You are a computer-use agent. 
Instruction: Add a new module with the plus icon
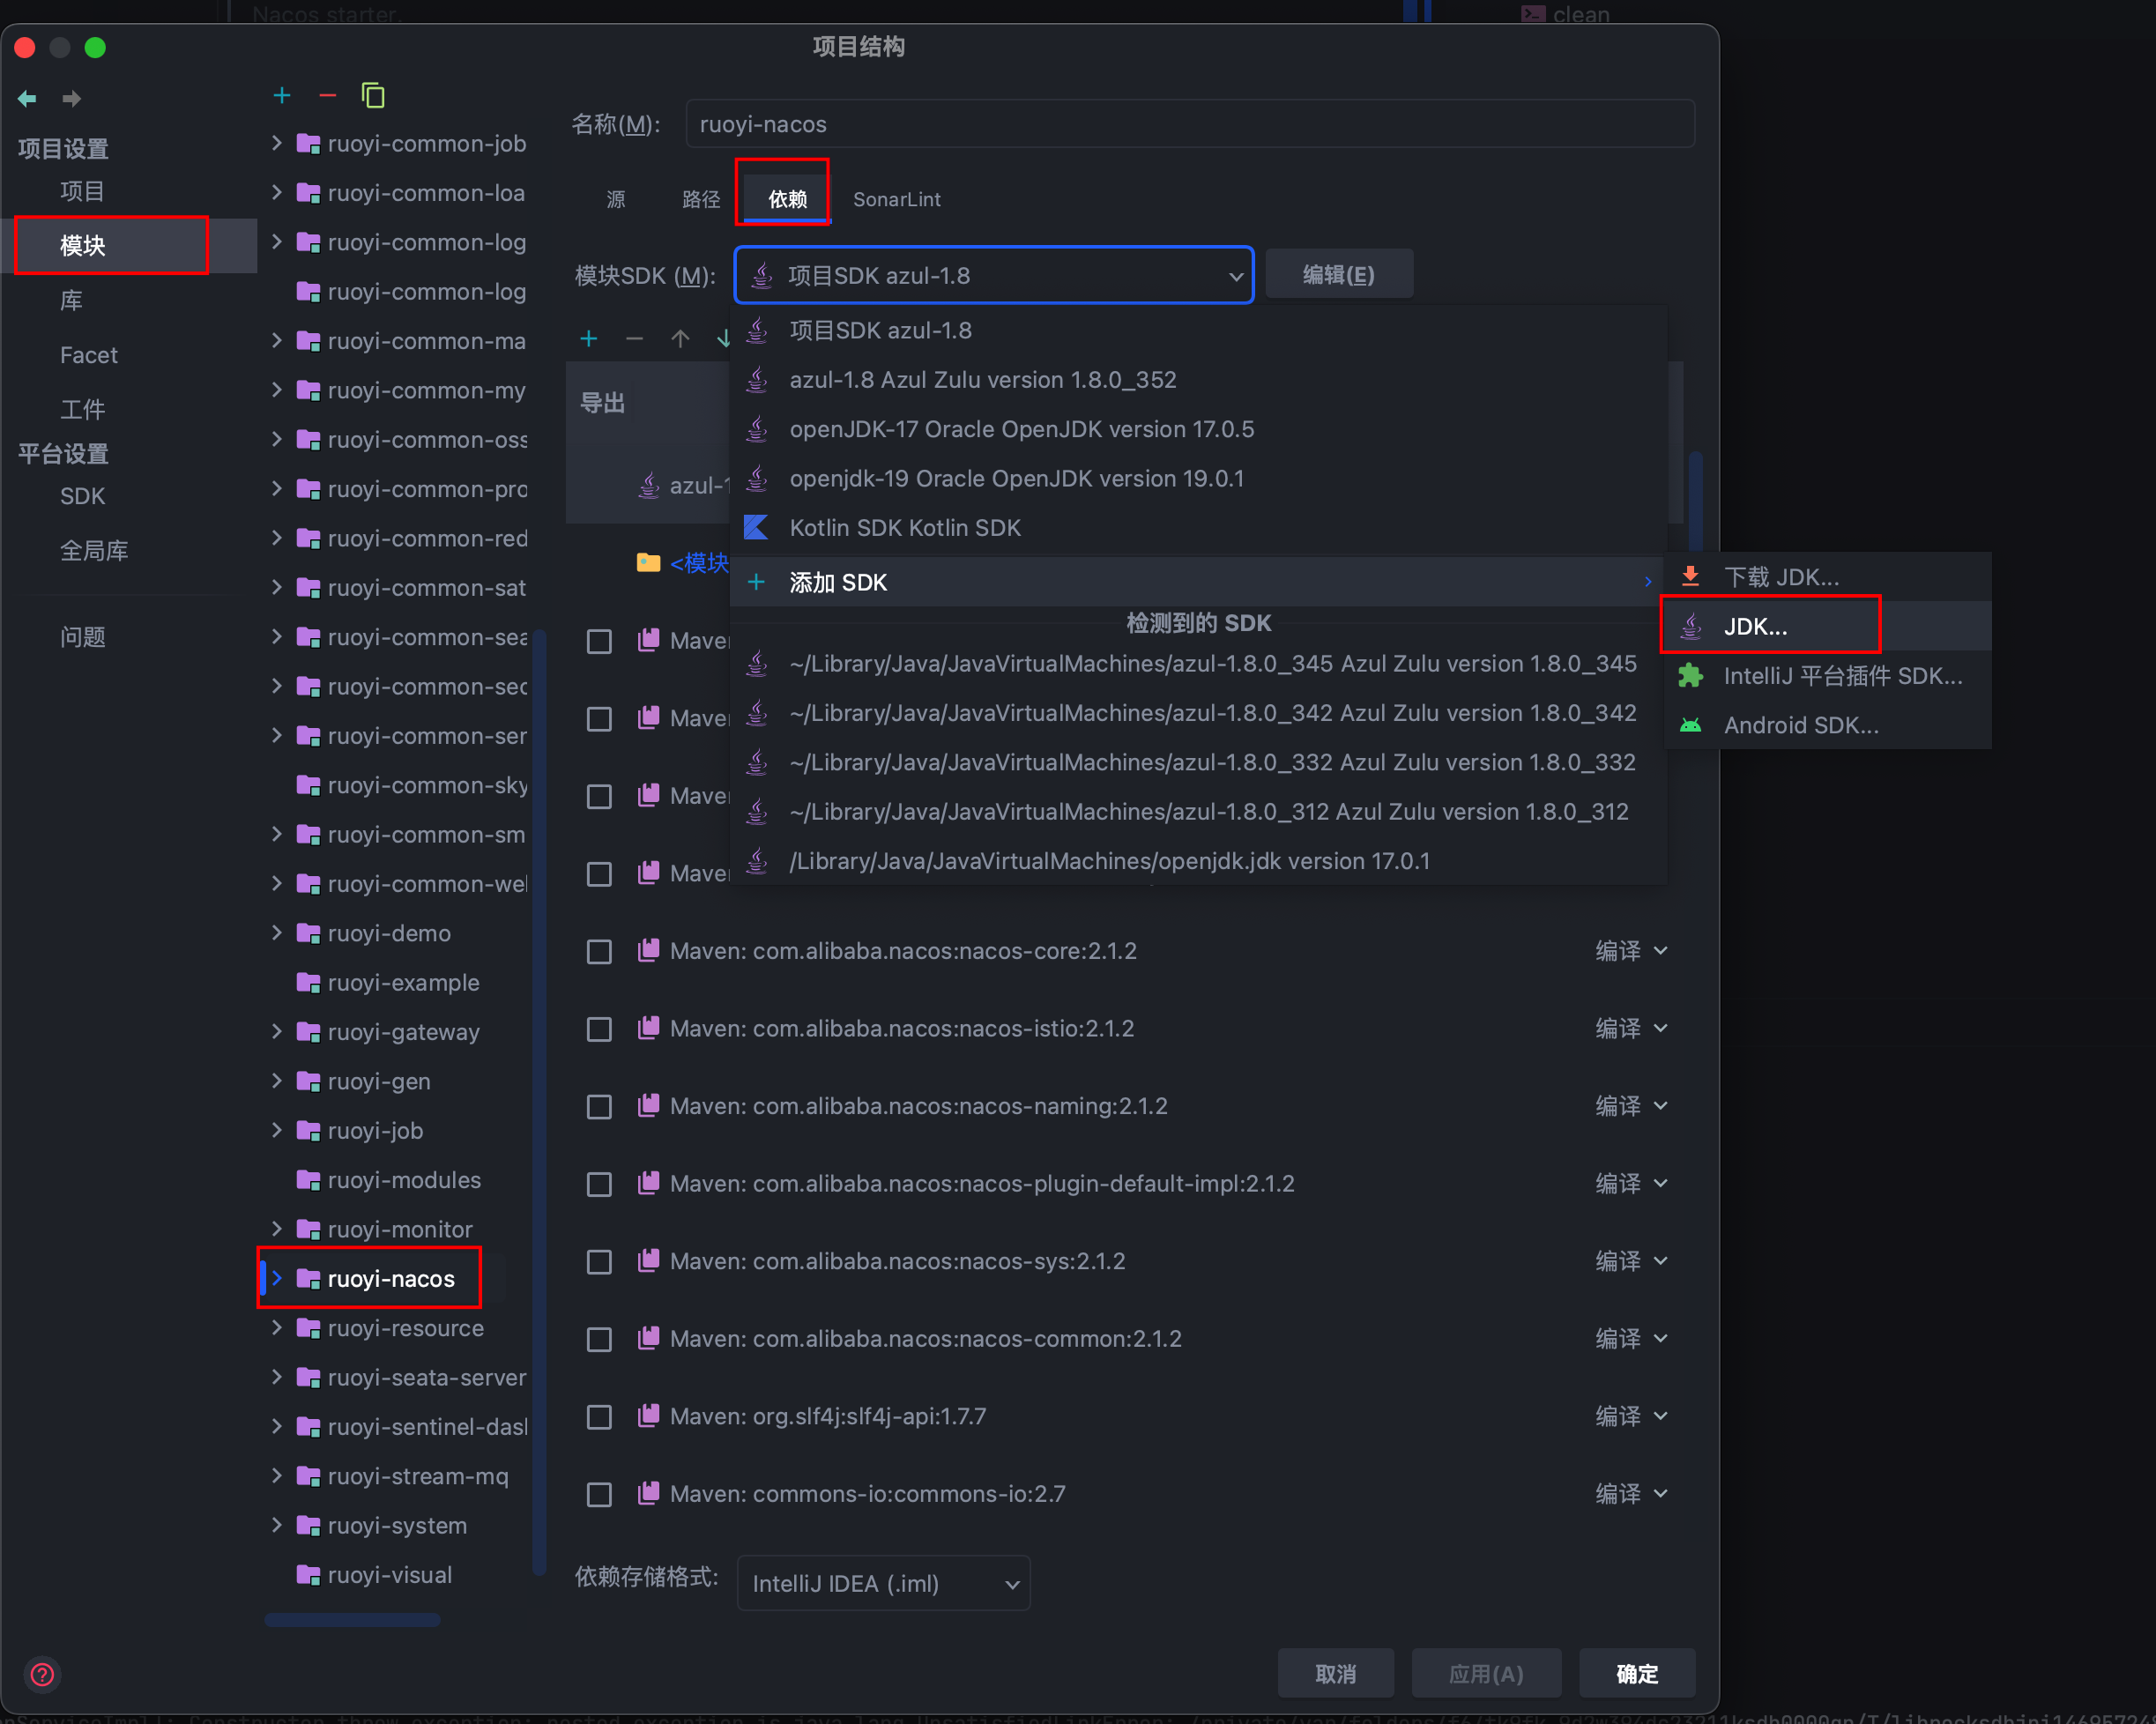coord(283,95)
